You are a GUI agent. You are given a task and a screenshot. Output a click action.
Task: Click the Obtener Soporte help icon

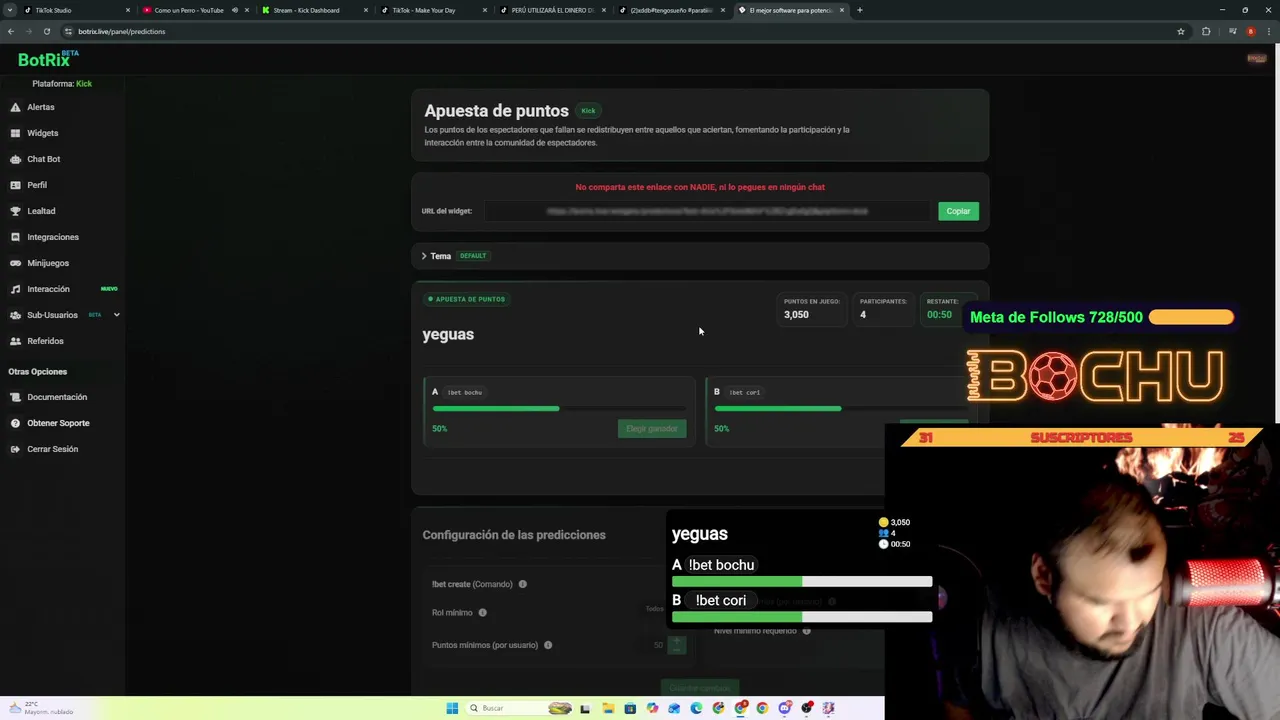(x=15, y=423)
